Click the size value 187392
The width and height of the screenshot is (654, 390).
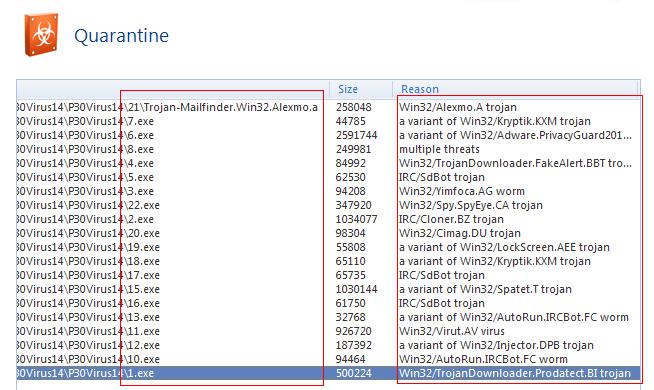tap(353, 345)
